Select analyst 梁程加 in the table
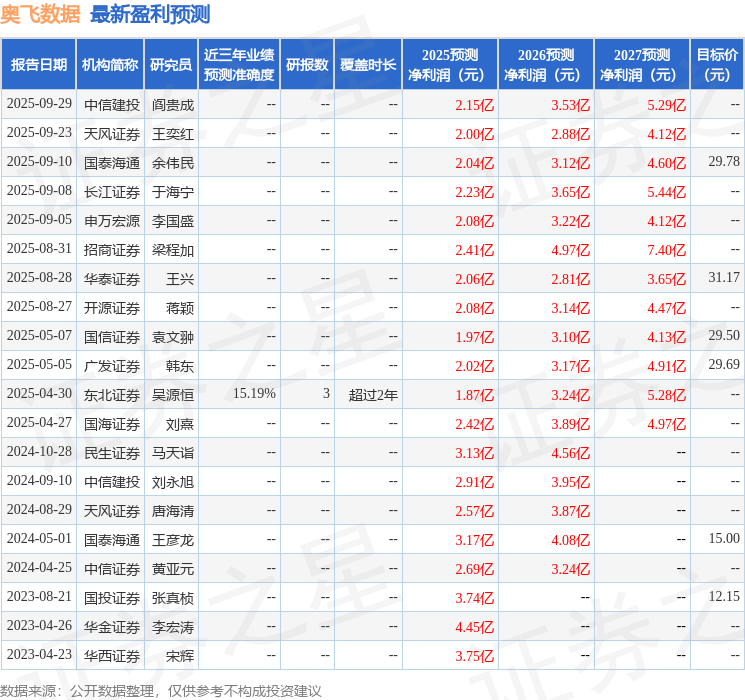The width and height of the screenshot is (745, 700). [172, 249]
